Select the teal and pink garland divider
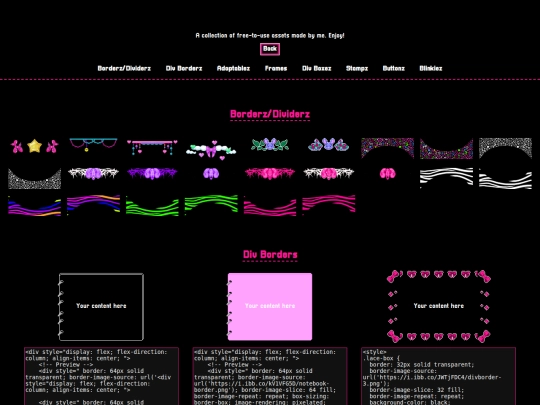 pos(93,145)
